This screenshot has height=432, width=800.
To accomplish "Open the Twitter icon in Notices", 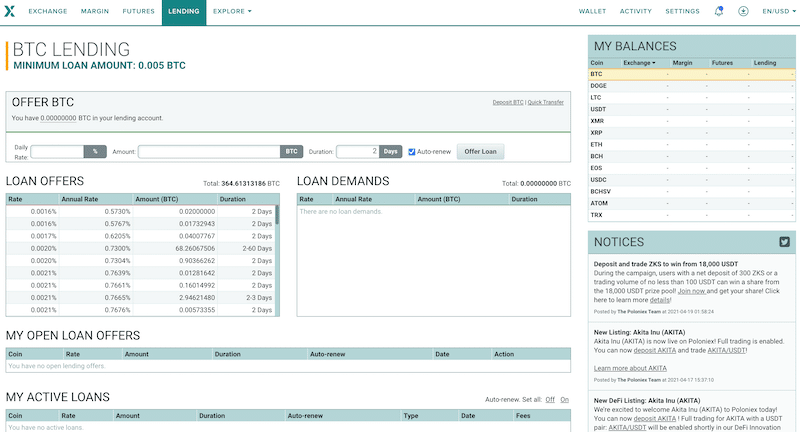I will (x=785, y=242).
